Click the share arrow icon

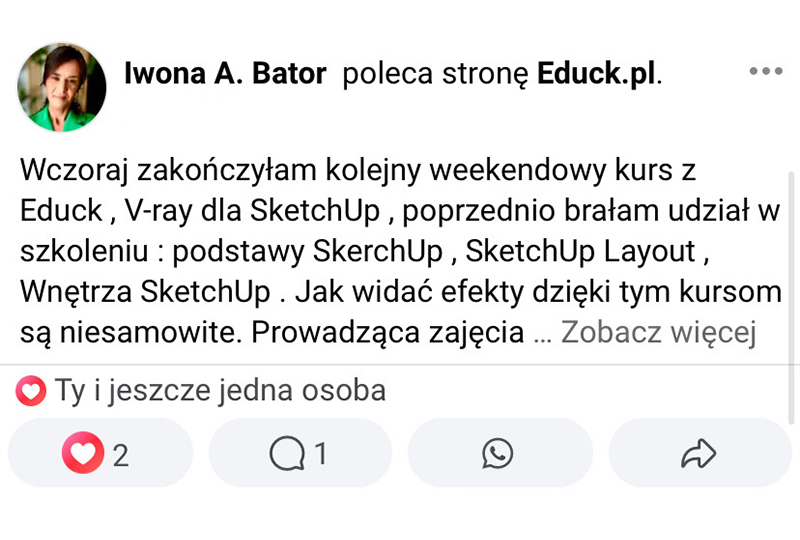click(698, 454)
